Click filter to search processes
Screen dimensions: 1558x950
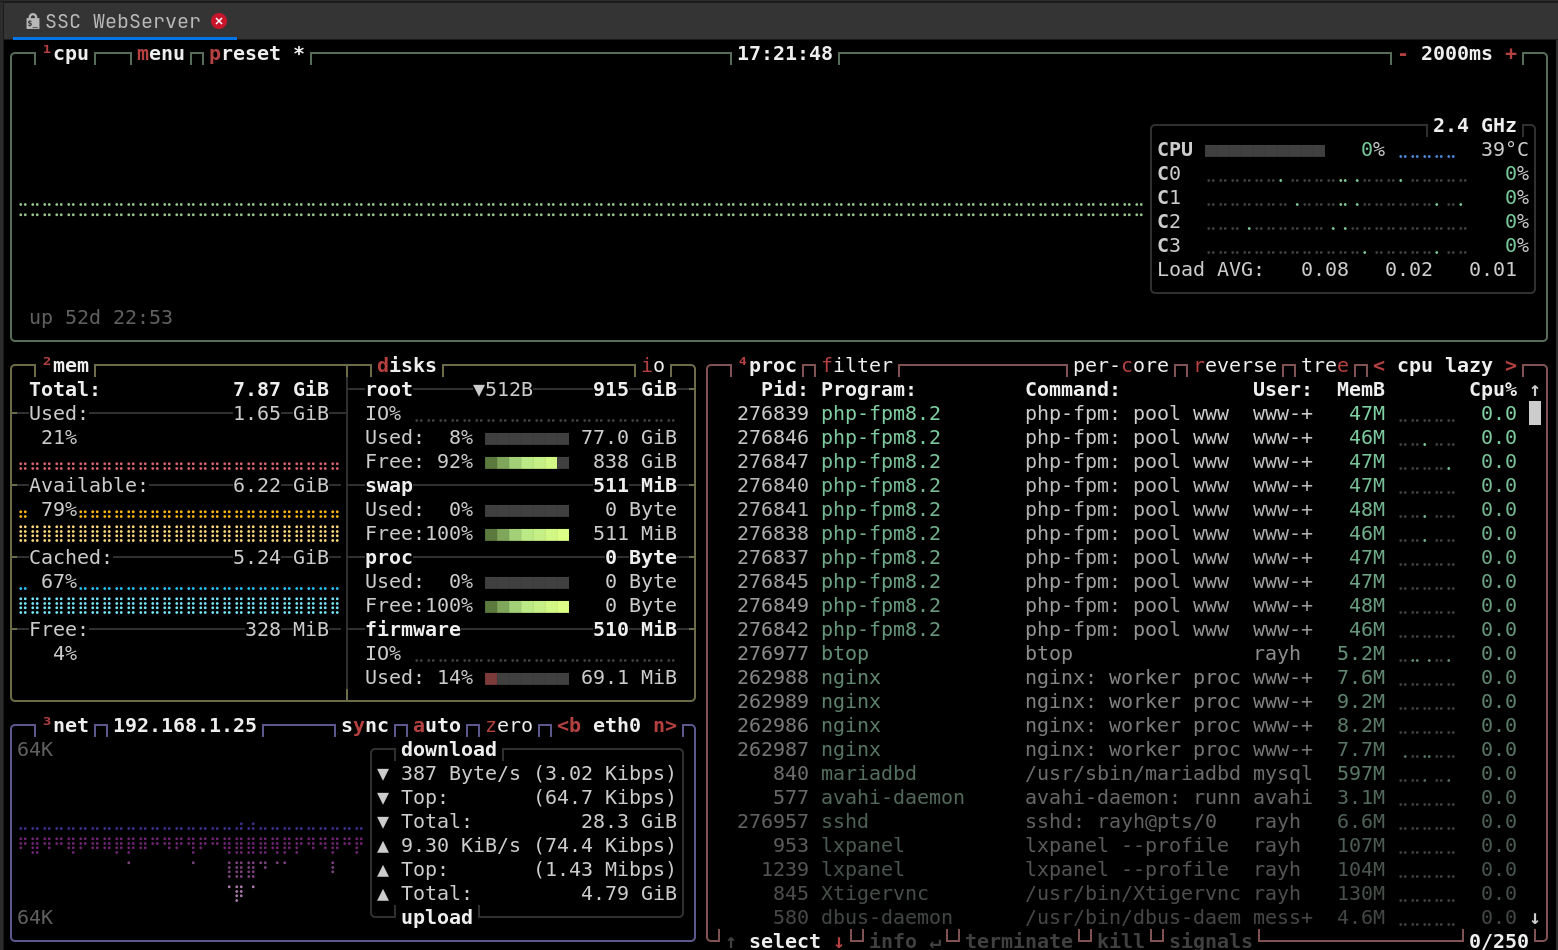tap(857, 365)
